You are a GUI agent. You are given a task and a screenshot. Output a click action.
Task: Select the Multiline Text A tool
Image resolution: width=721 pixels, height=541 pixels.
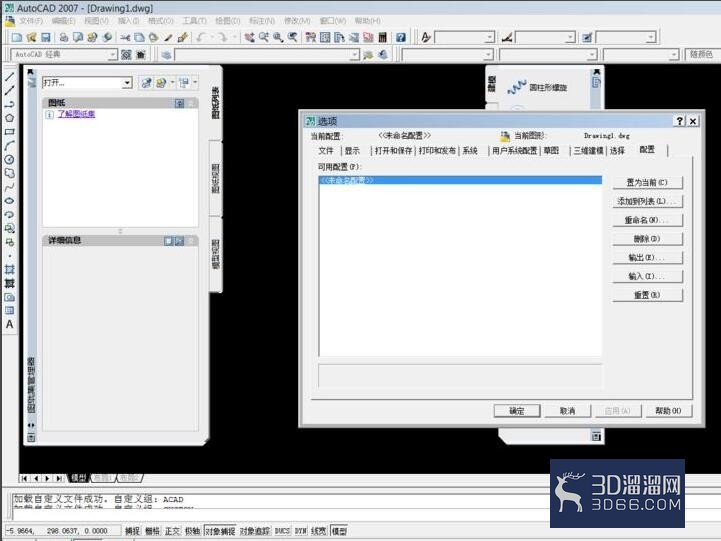(9, 325)
